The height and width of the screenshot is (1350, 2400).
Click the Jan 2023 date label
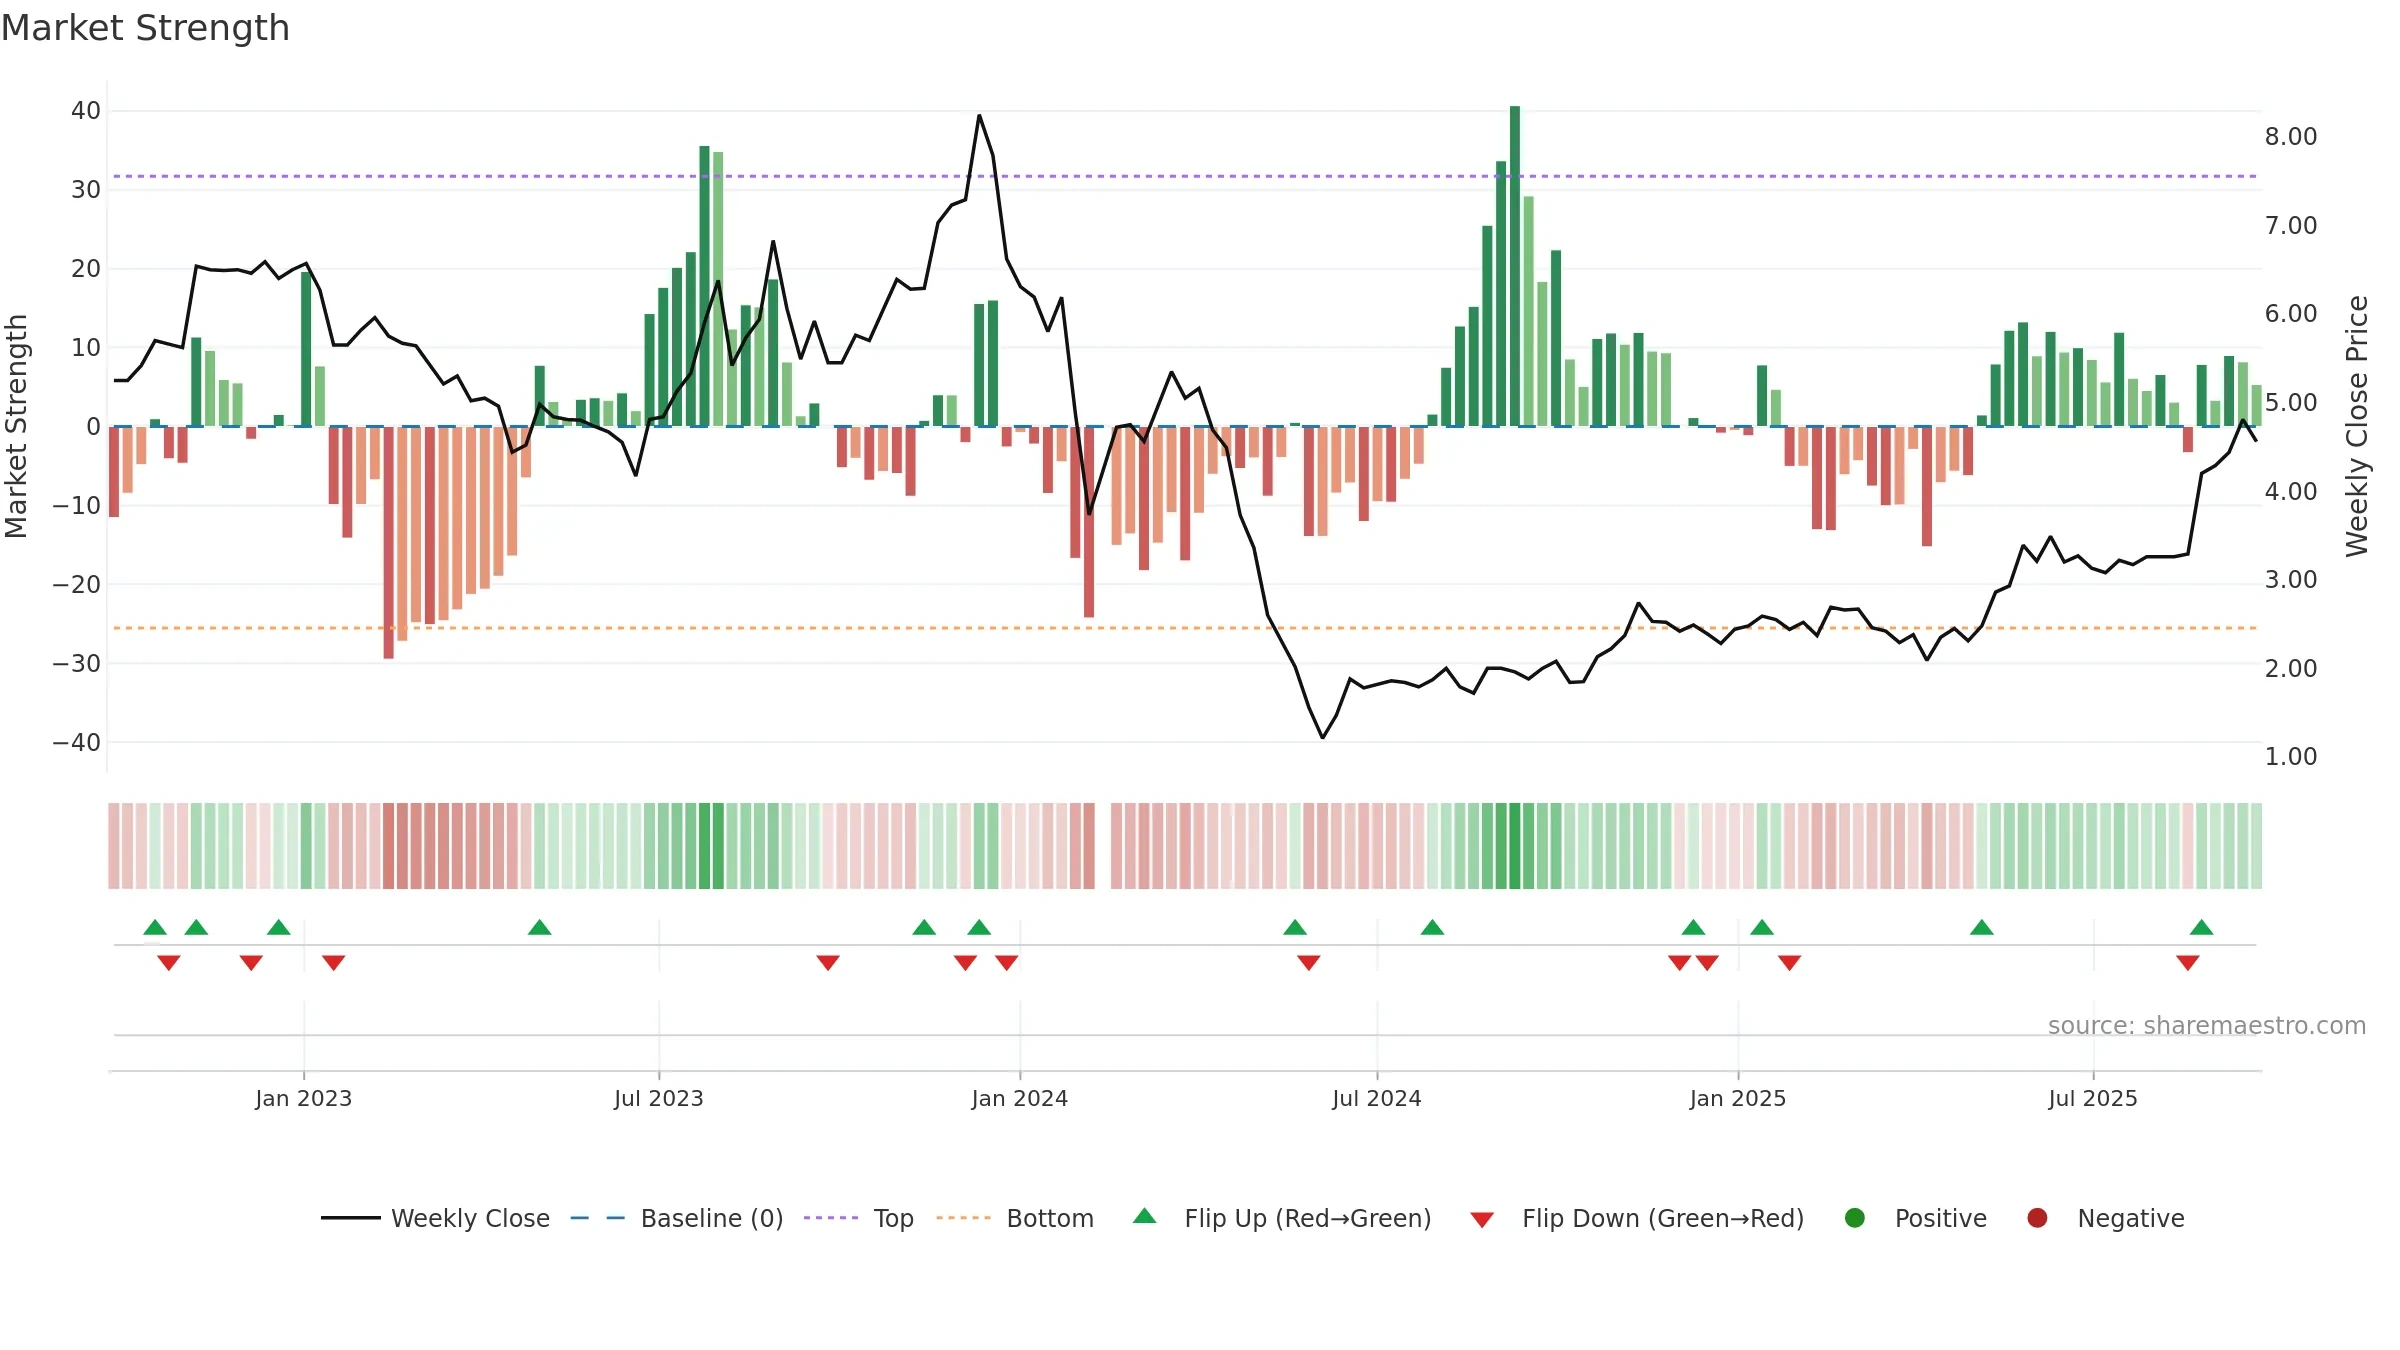coord(303,1098)
